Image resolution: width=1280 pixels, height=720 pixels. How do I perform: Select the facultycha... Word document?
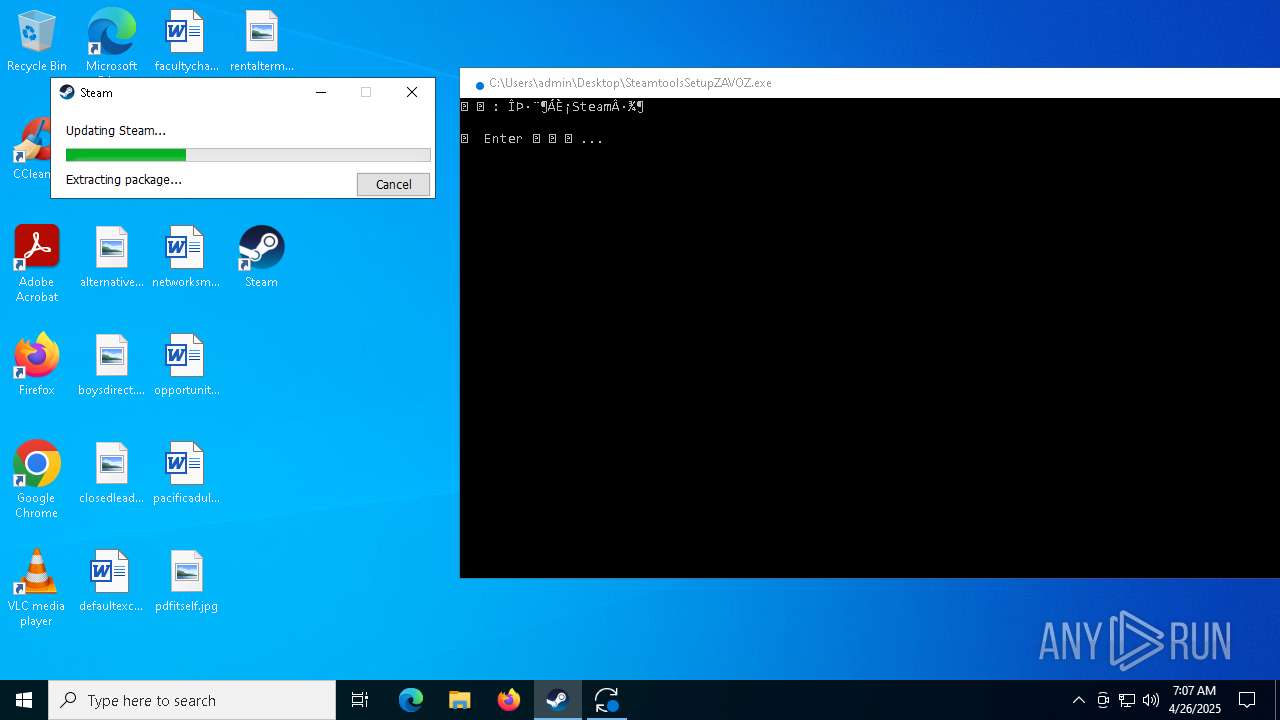coord(186,40)
